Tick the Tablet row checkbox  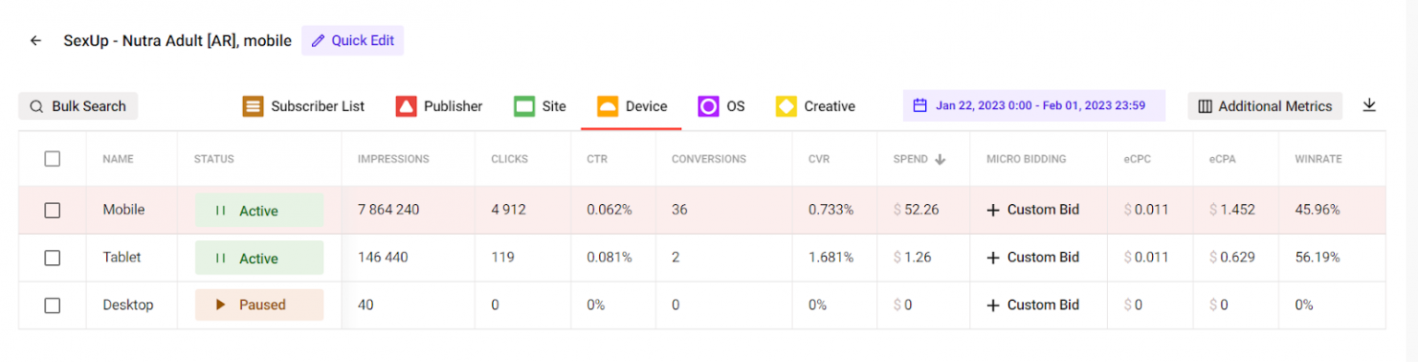point(52,258)
